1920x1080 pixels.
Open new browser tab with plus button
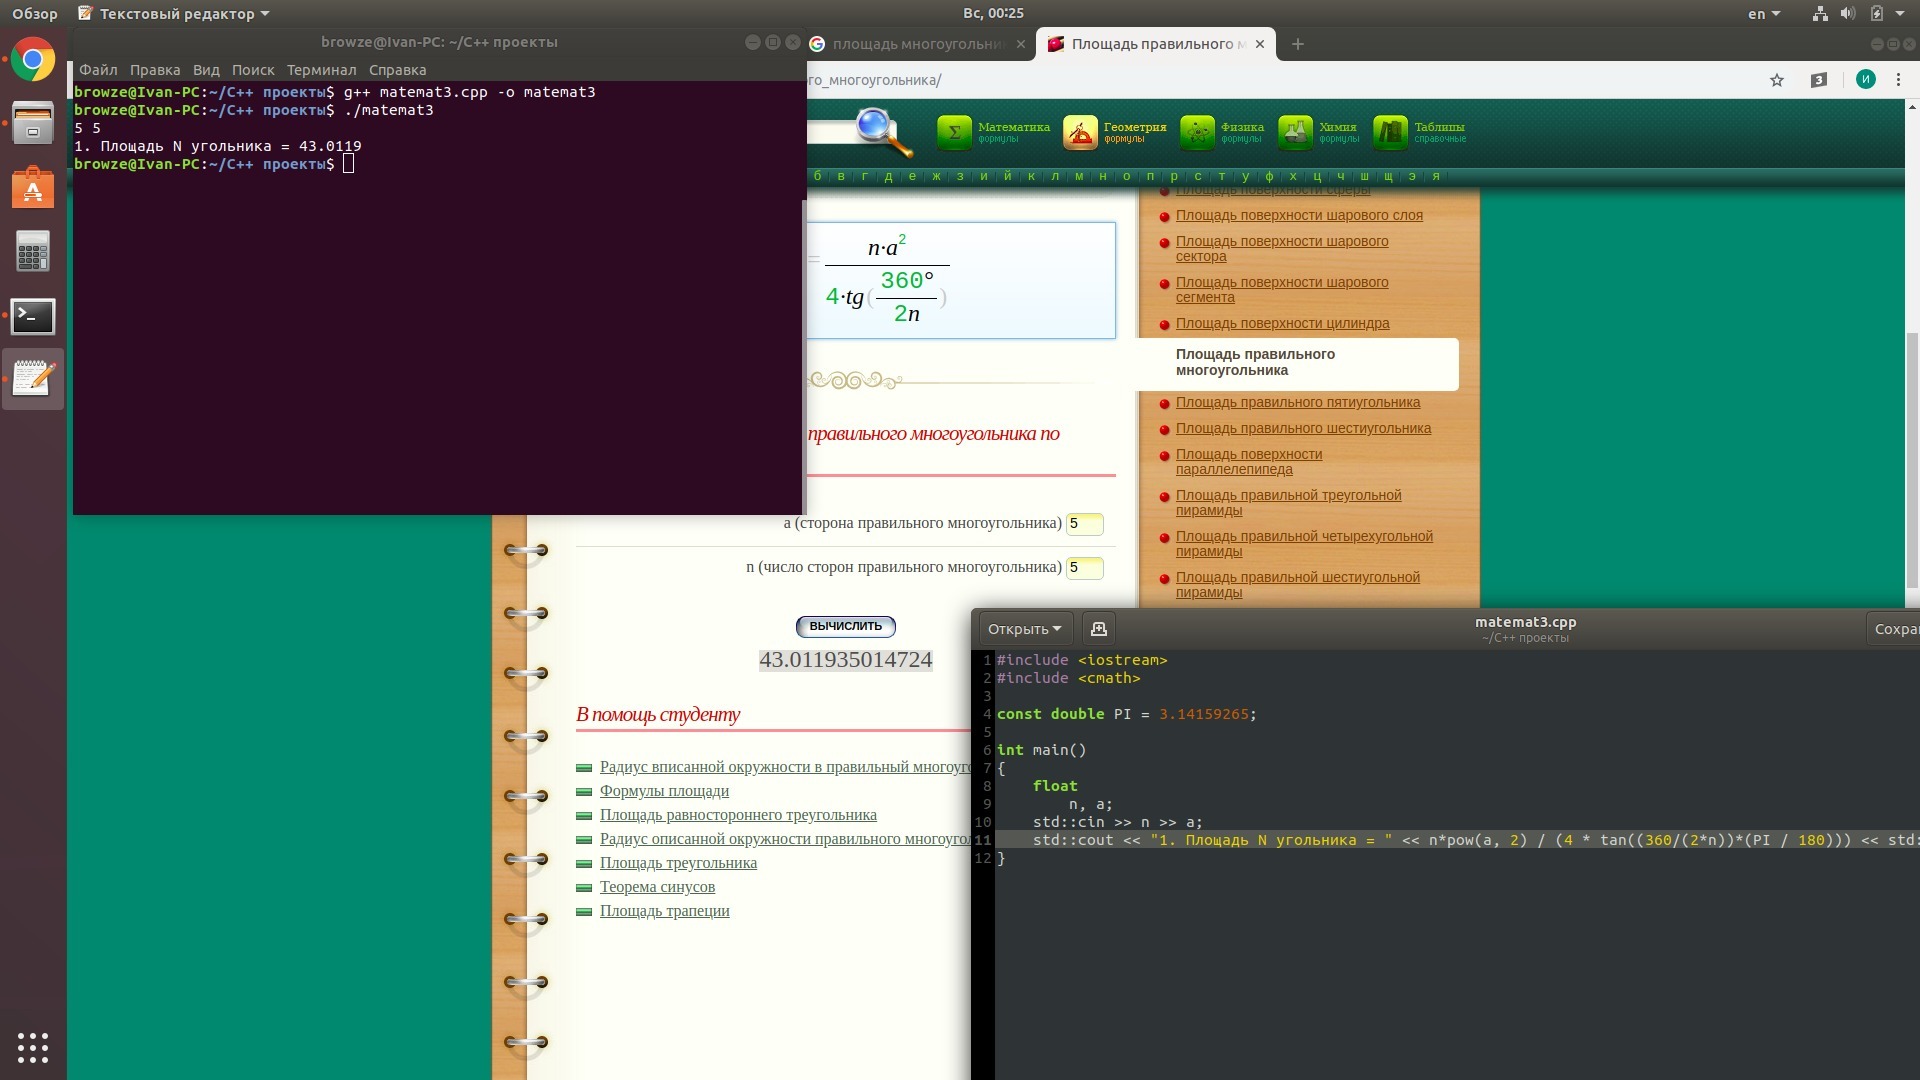(1297, 44)
